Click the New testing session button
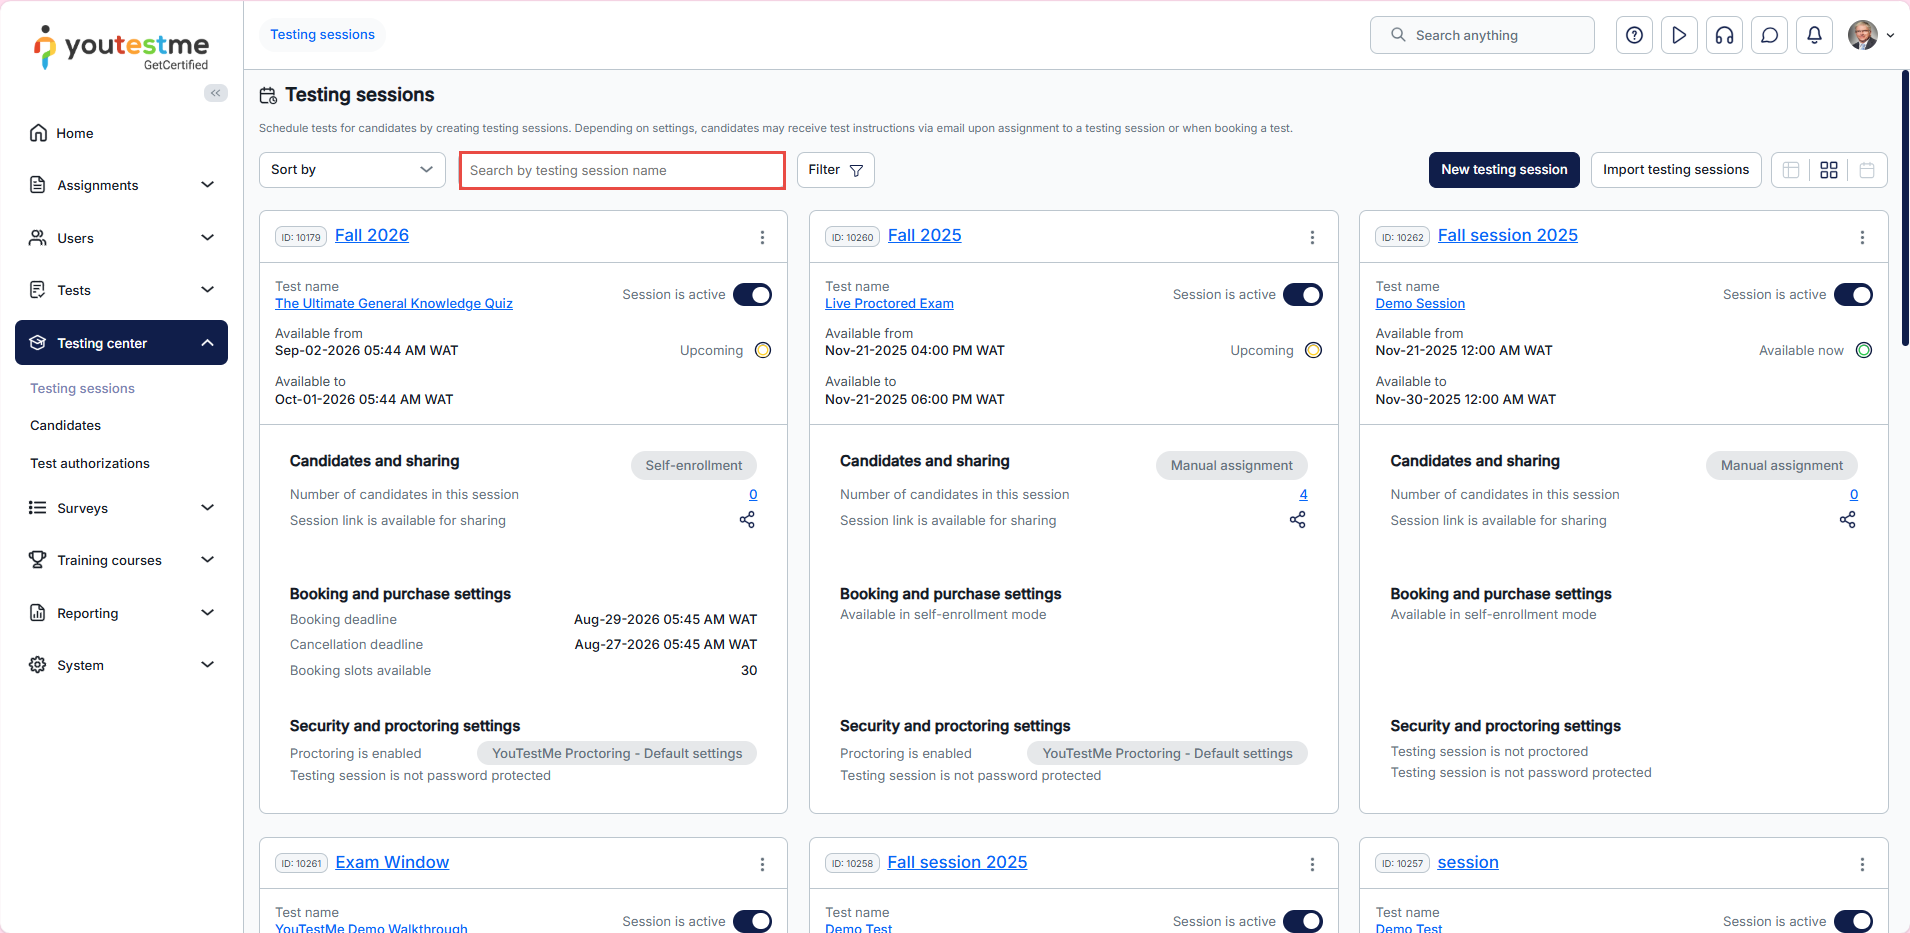The image size is (1910, 933). 1503,170
